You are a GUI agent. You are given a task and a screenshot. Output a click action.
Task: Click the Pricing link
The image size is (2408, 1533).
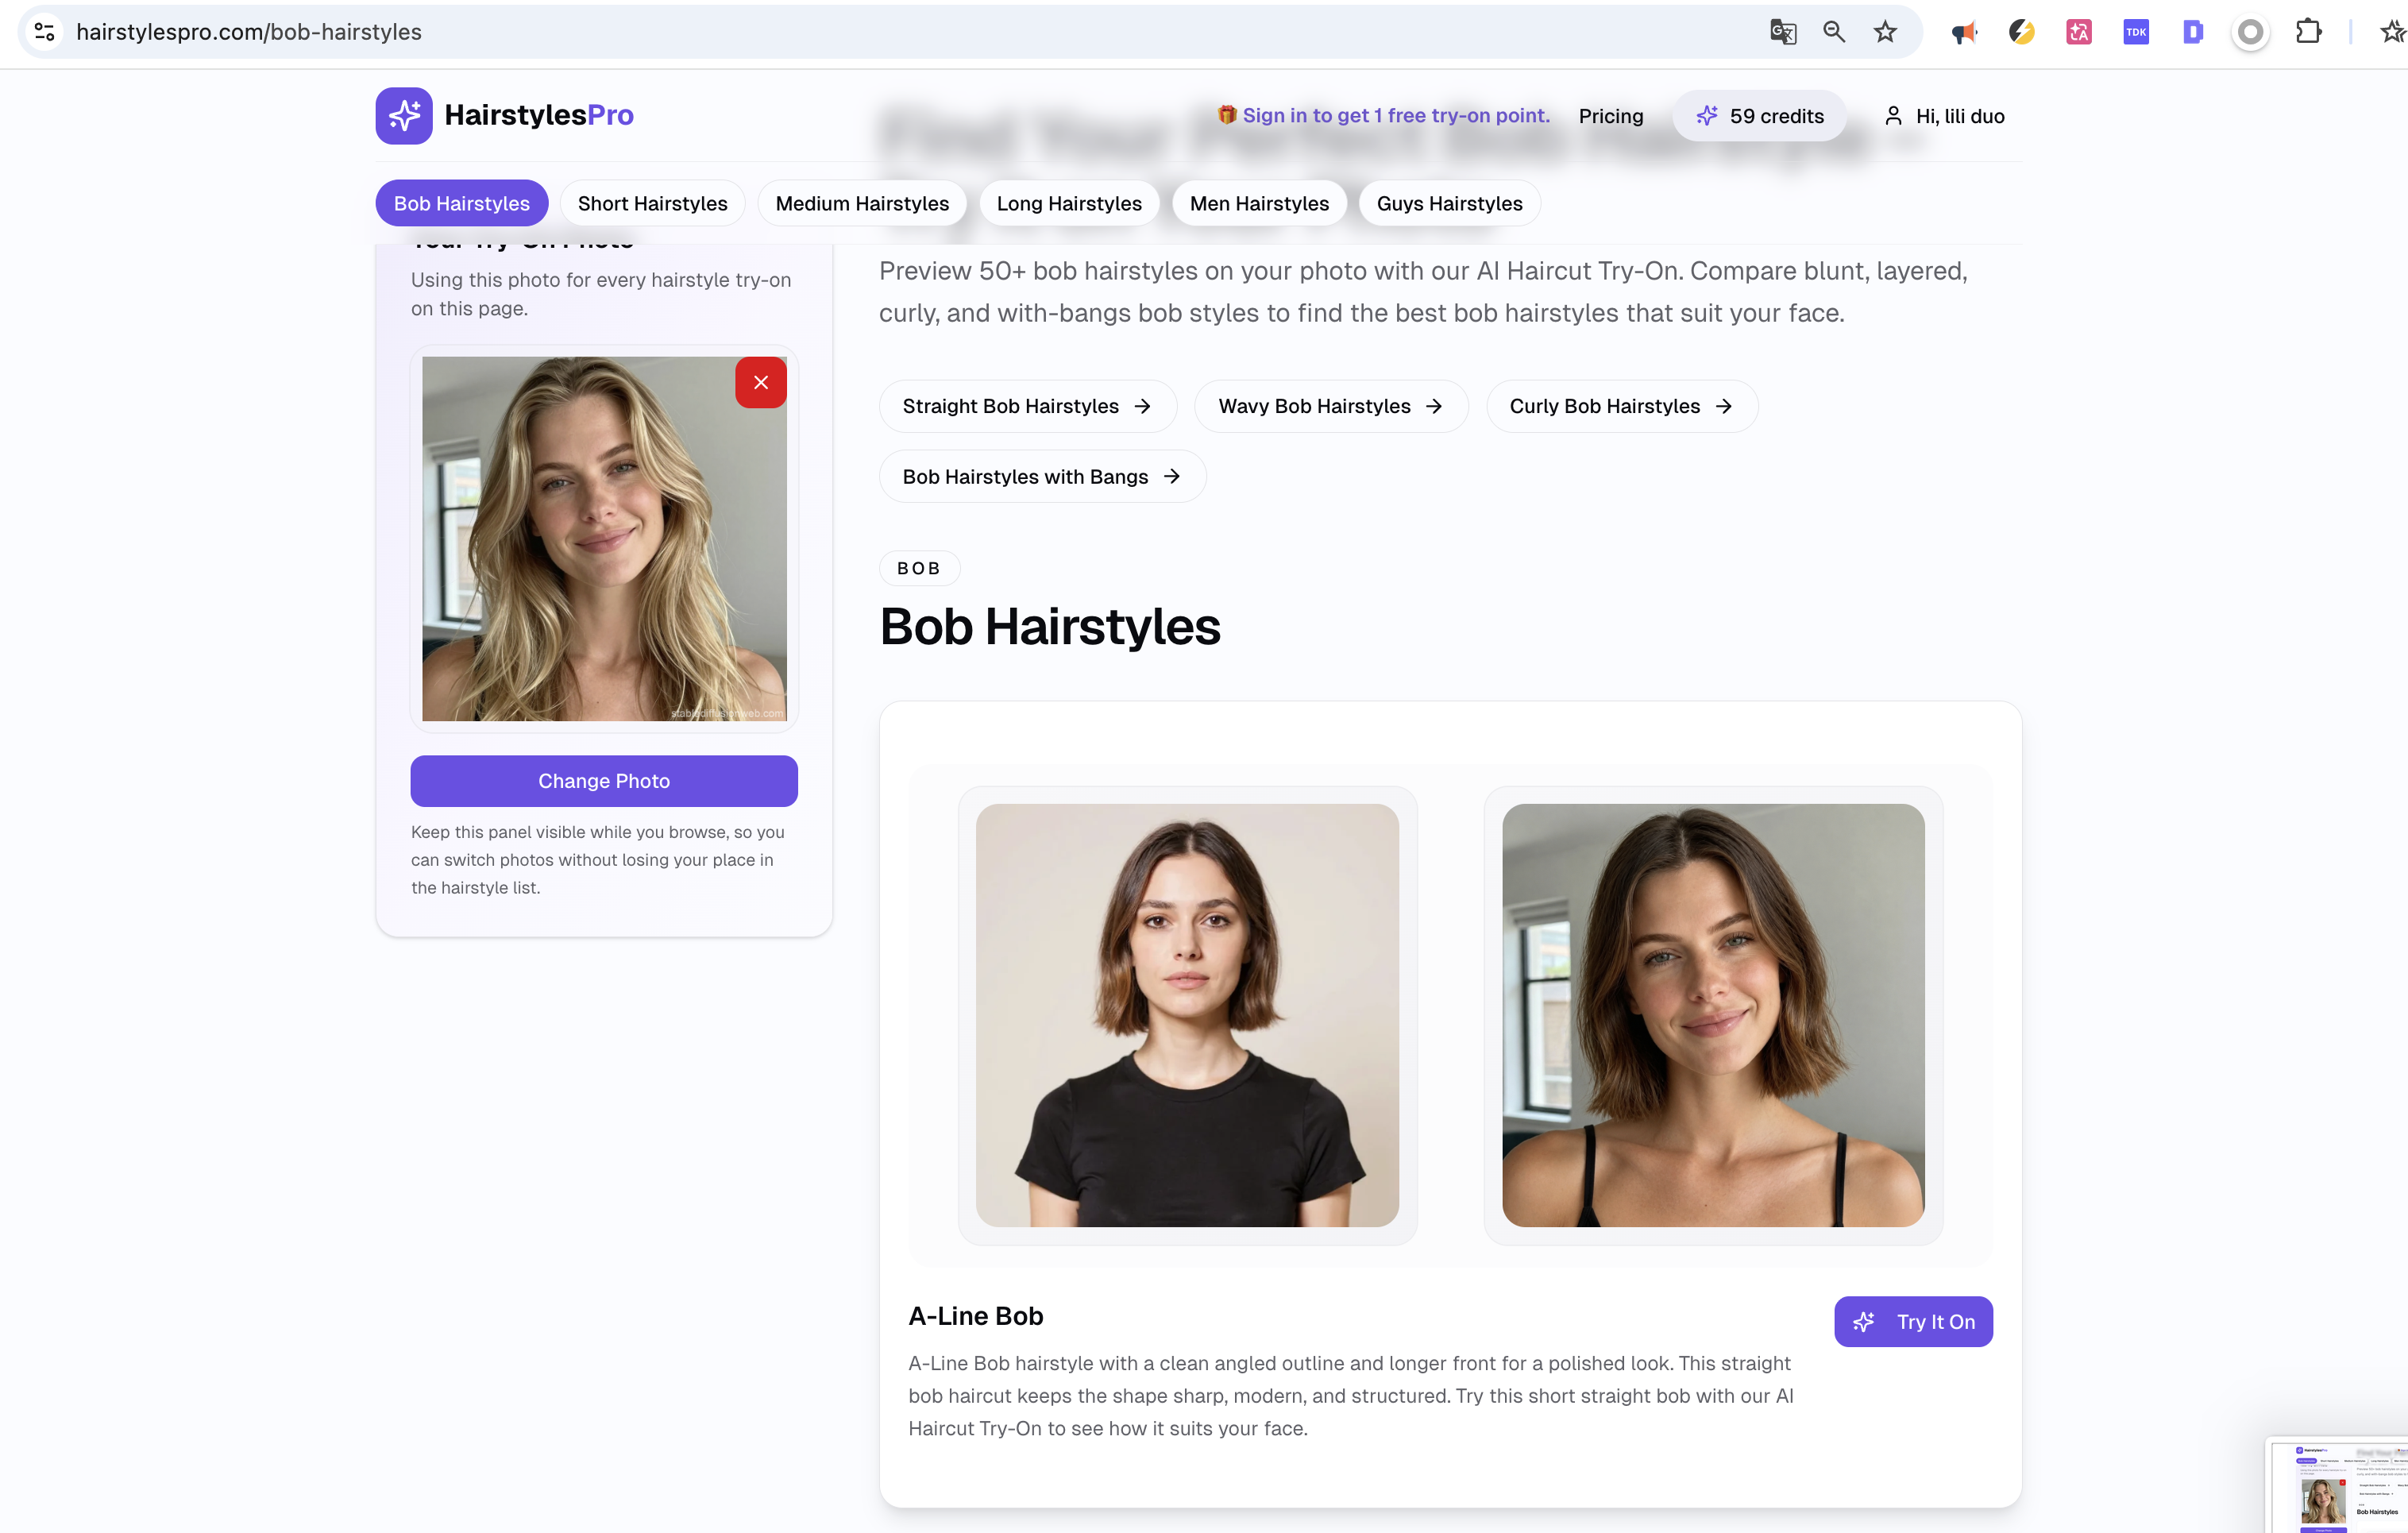[1610, 116]
